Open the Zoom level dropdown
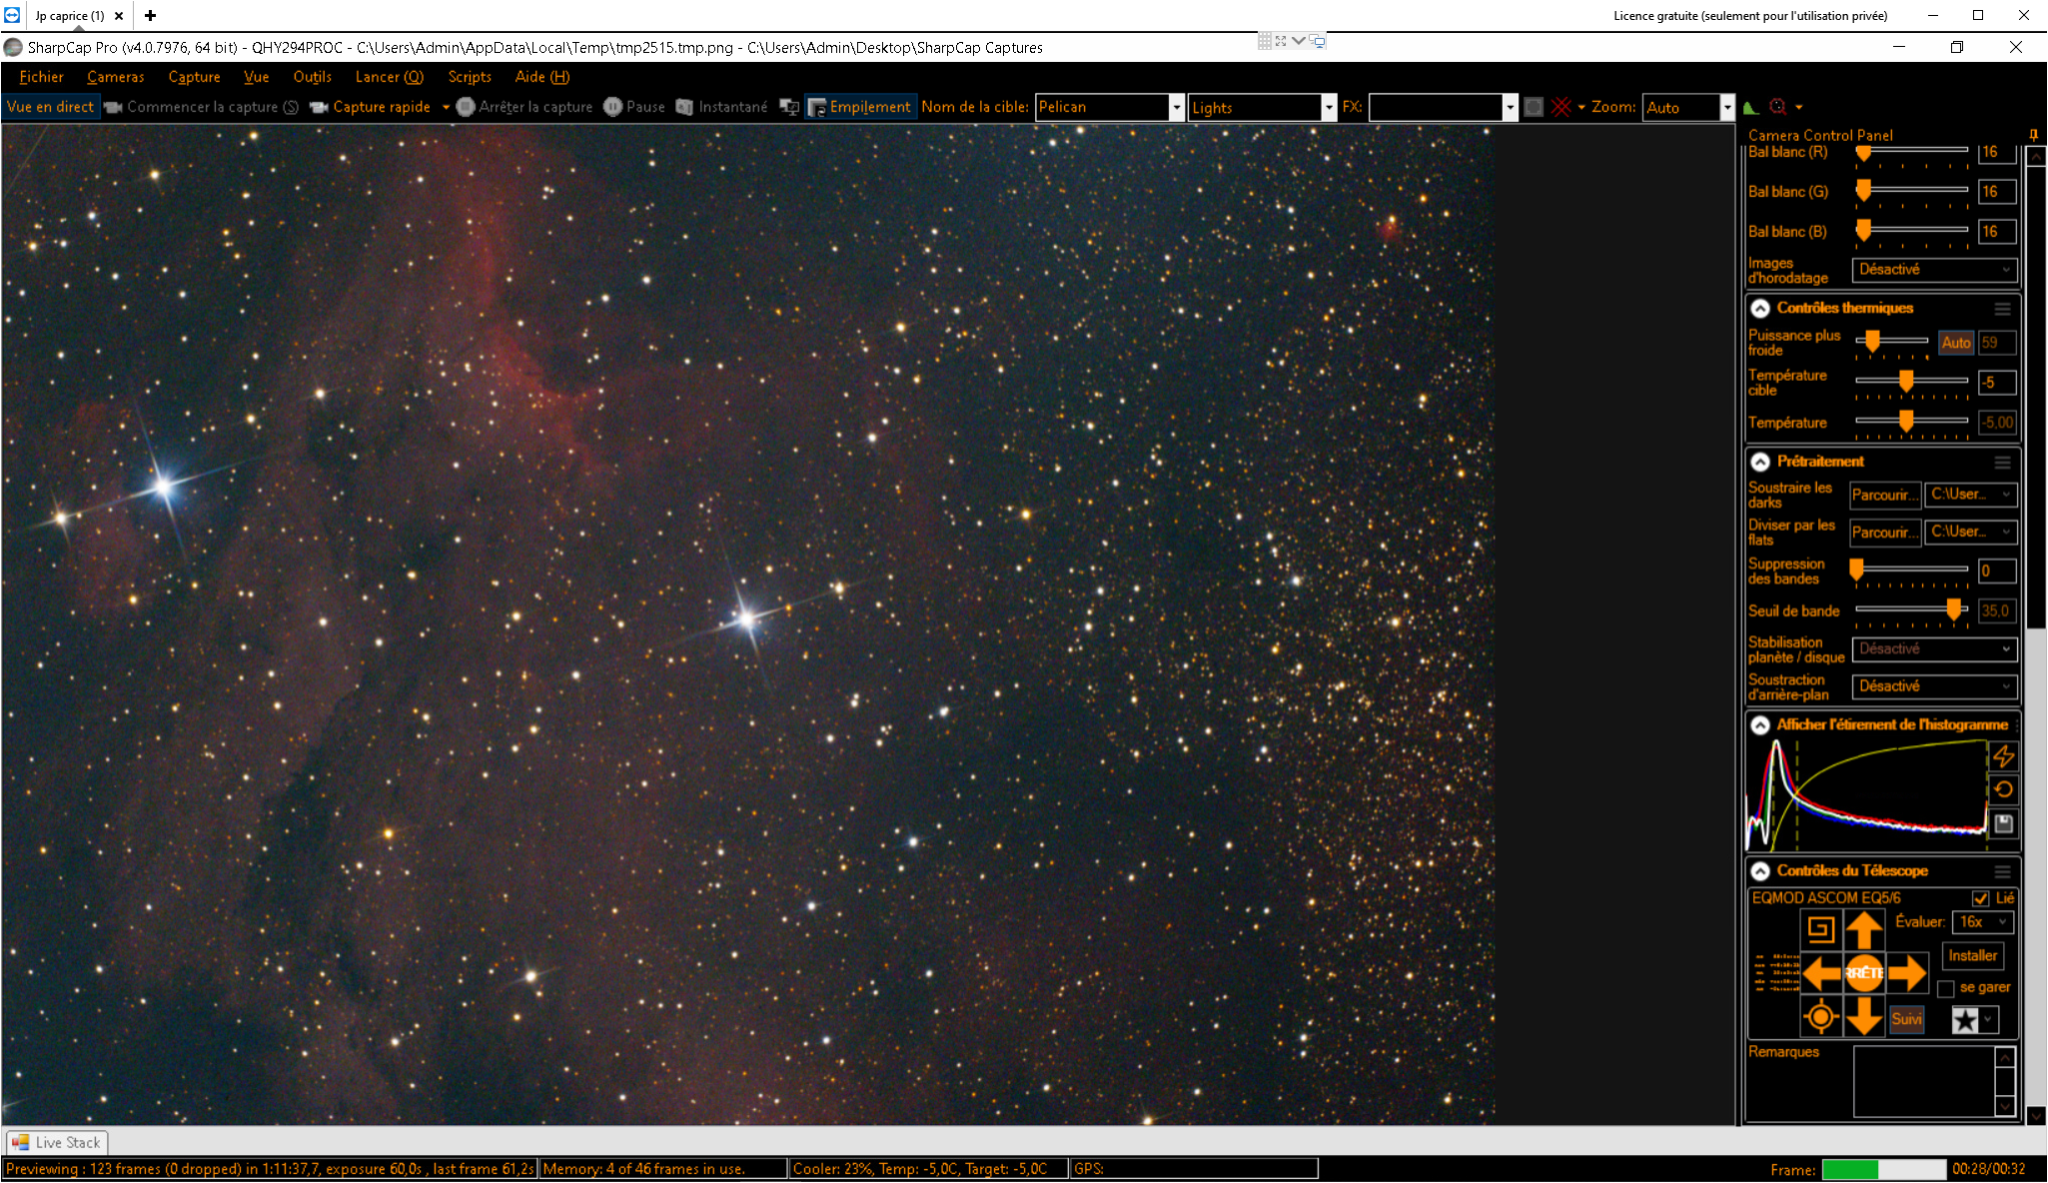Image resolution: width=2048 pixels, height=1183 pixels. click(x=1726, y=107)
